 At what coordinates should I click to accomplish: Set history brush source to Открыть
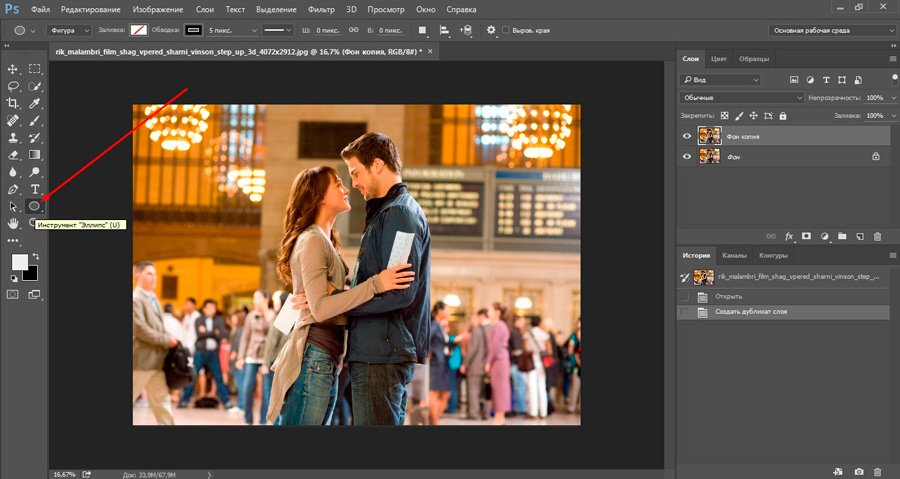coord(684,297)
